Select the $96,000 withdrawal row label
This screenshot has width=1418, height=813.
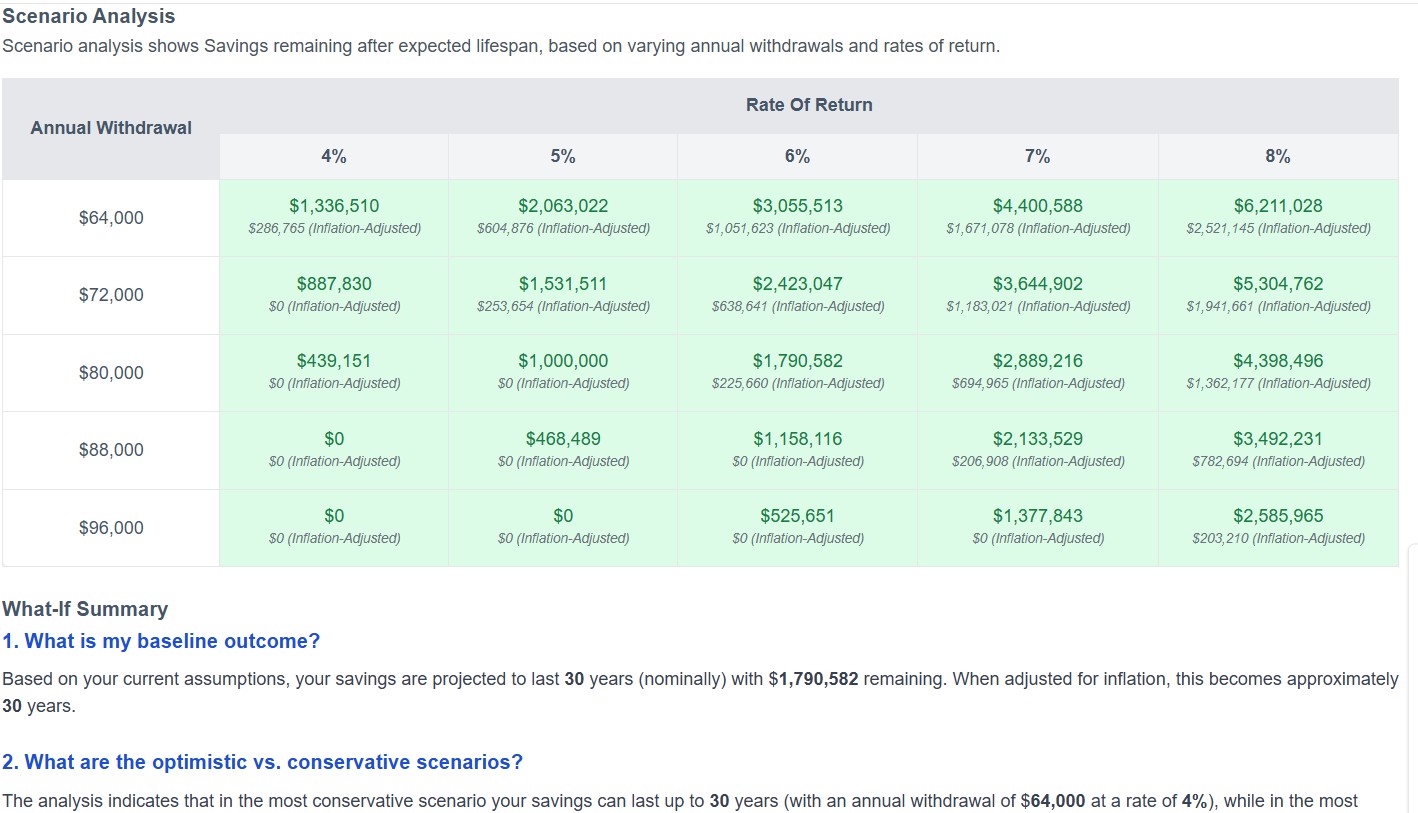tap(110, 527)
